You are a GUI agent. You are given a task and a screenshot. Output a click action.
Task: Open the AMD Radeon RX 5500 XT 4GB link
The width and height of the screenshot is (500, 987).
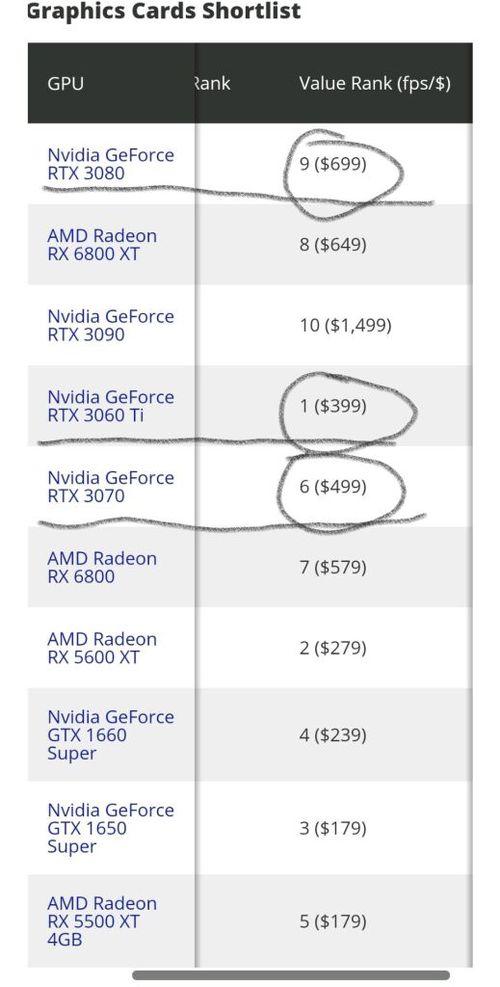(x=102, y=921)
